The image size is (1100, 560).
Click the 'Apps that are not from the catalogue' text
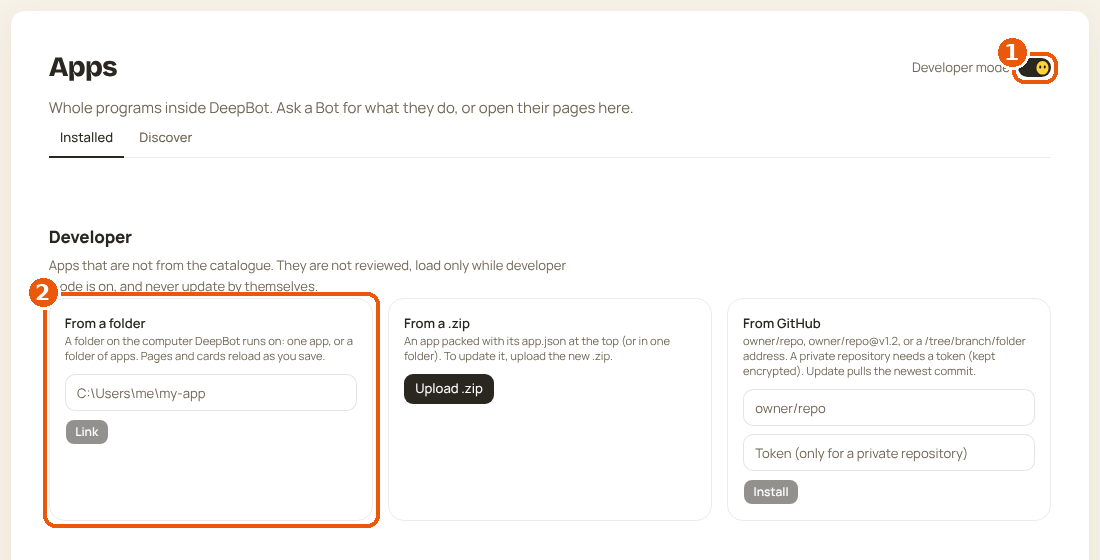pos(307,276)
